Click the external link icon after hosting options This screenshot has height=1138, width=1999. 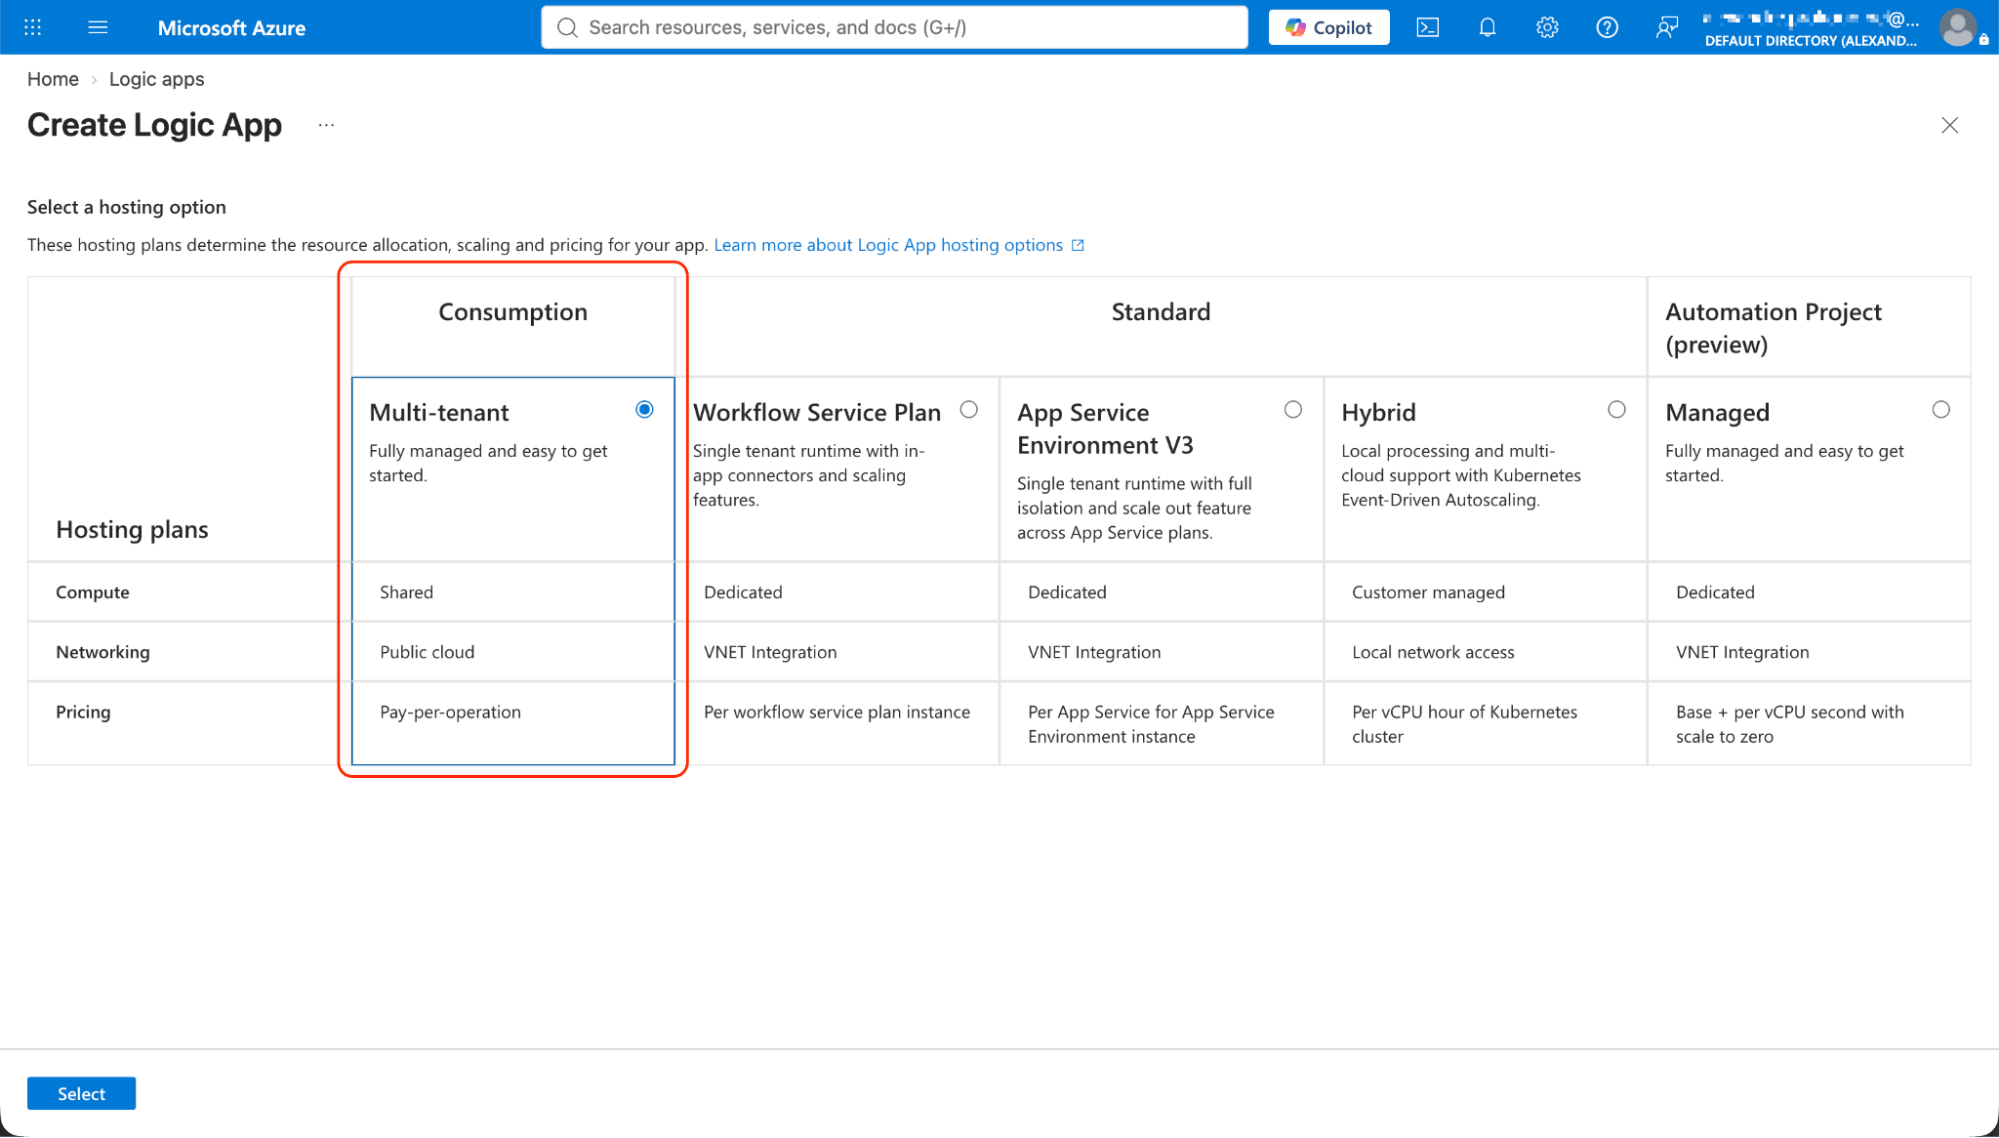[1077, 245]
